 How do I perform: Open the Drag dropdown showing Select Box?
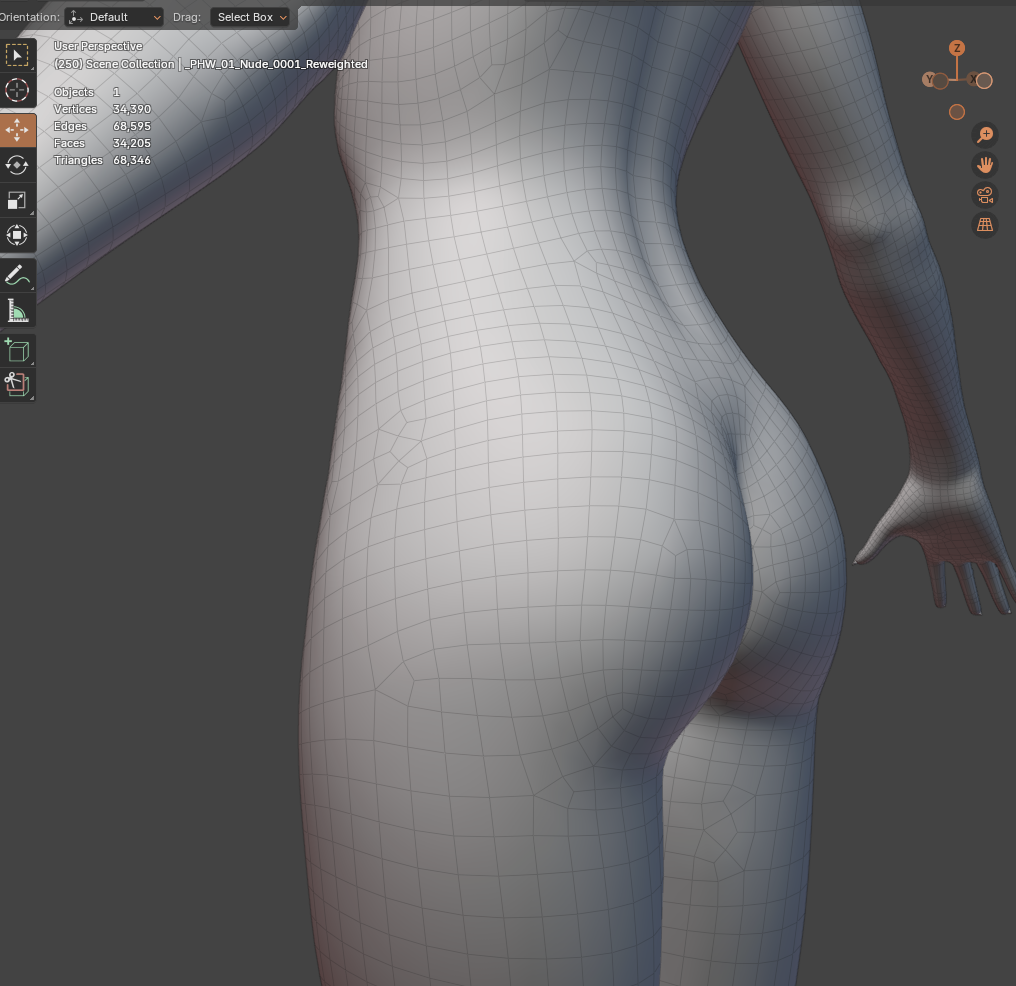[x=252, y=17]
